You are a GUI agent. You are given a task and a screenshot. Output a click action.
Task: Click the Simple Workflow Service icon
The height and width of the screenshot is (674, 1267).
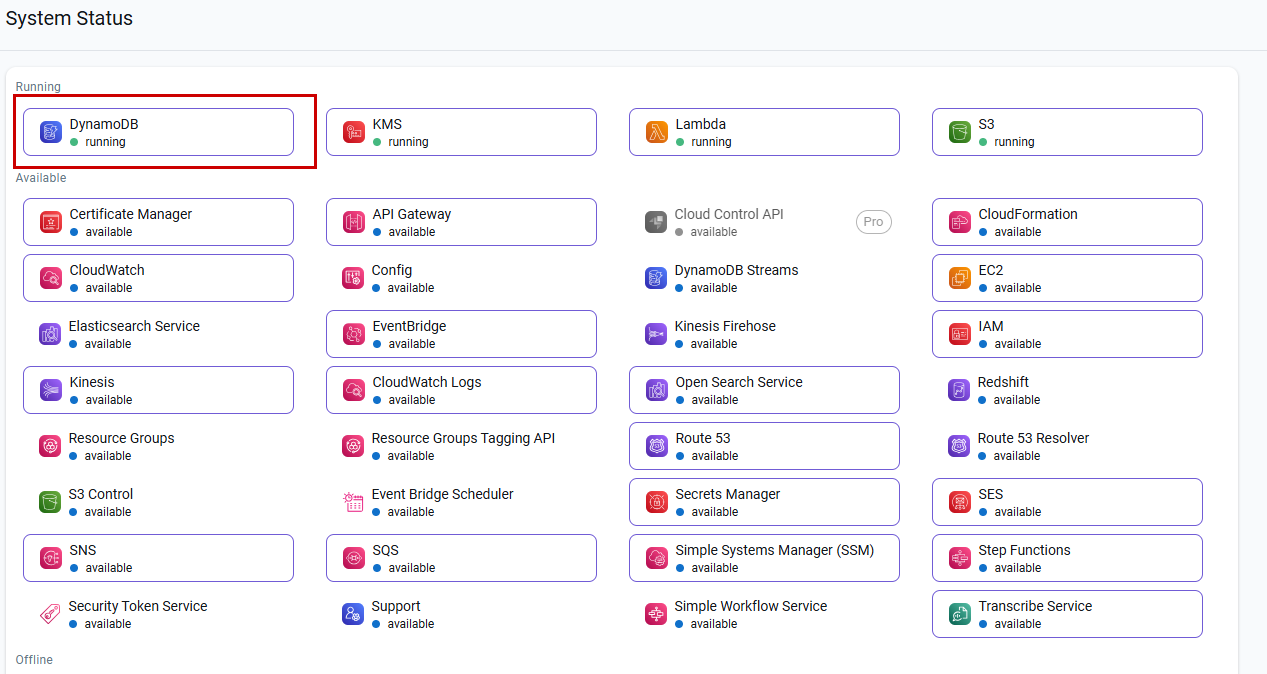[656, 614]
